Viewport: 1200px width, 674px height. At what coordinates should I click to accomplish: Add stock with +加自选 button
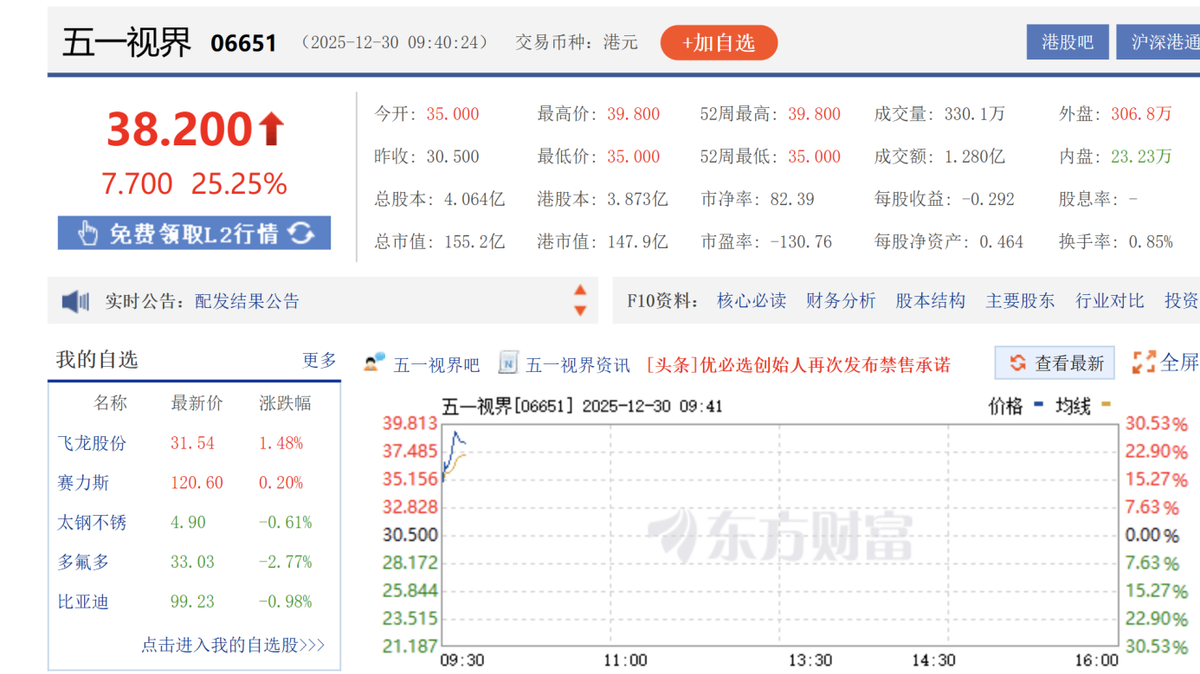tap(718, 43)
